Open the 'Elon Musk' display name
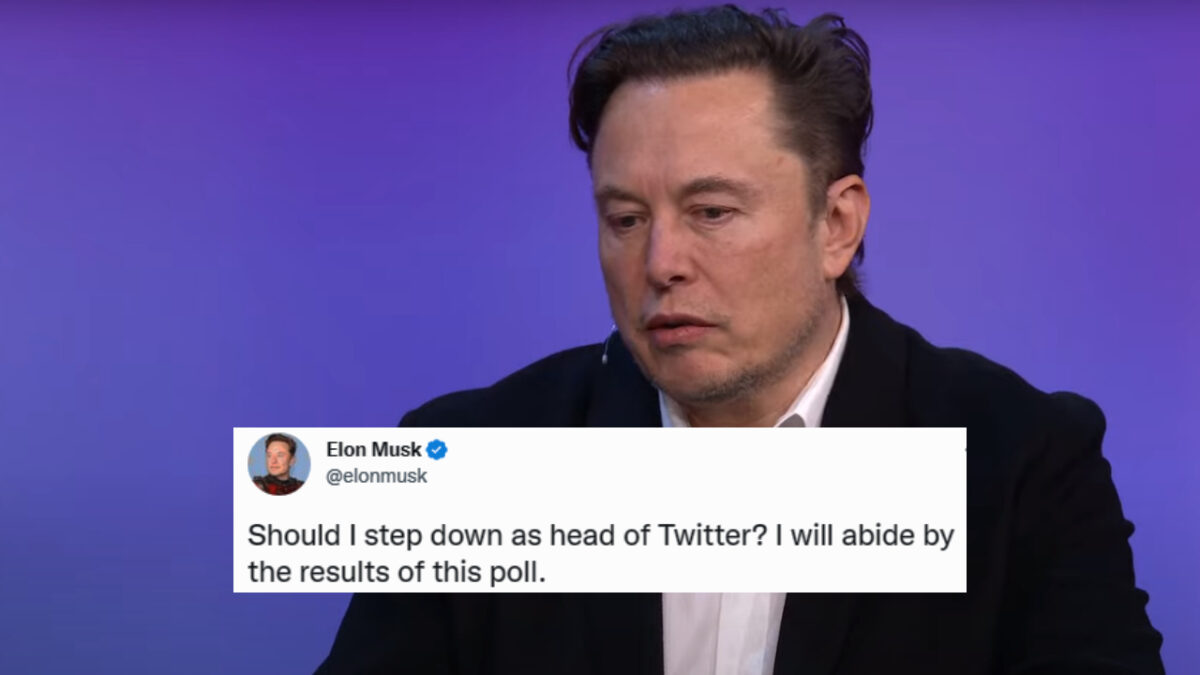Image resolution: width=1200 pixels, height=675 pixels. click(x=374, y=450)
